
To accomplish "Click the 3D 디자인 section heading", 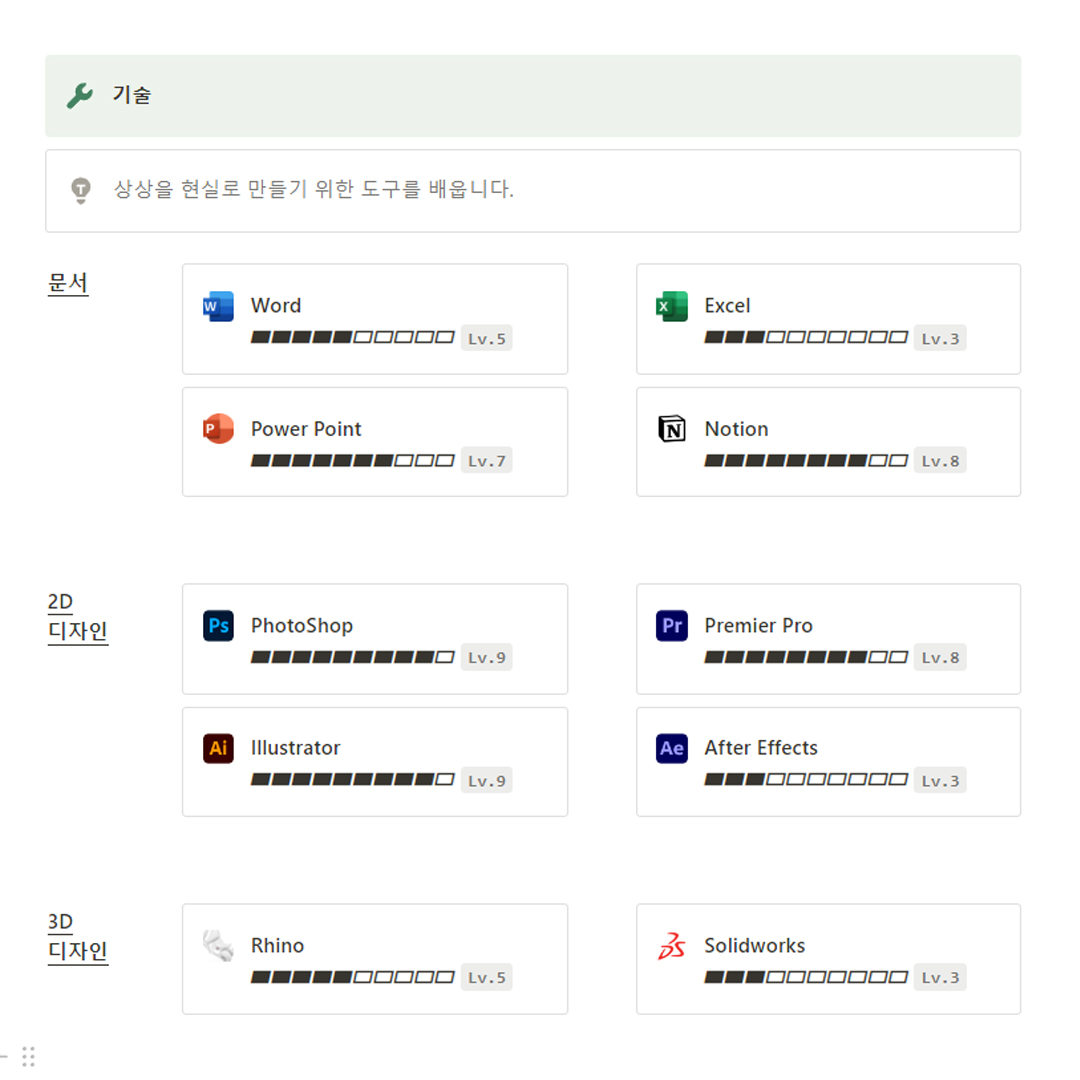I will coord(77,936).
